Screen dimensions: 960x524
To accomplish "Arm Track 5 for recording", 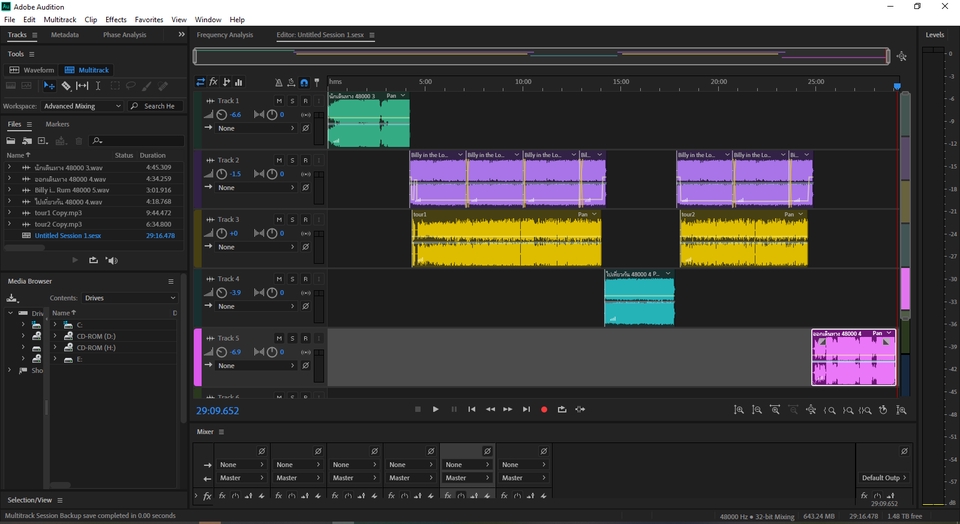I will click(305, 338).
